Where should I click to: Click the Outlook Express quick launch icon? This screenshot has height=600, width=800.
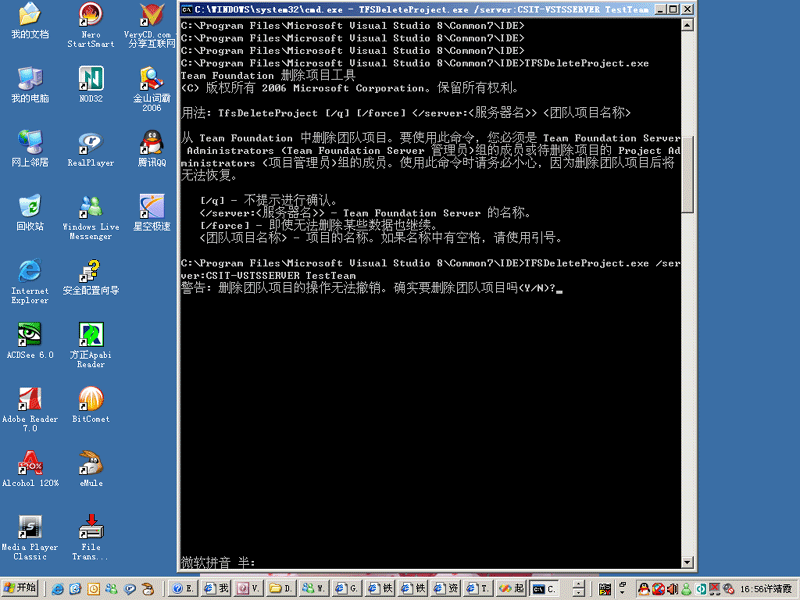point(76,589)
